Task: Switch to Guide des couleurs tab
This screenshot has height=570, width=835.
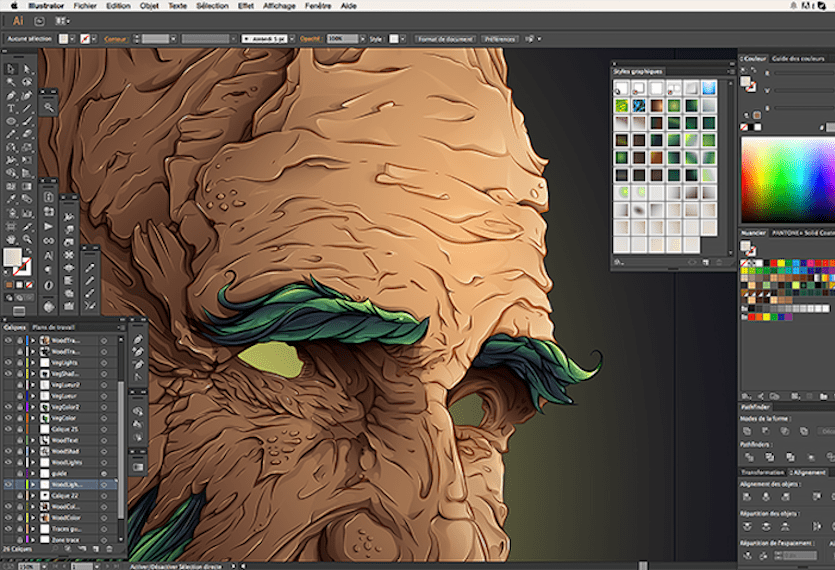Action: [x=798, y=59]
